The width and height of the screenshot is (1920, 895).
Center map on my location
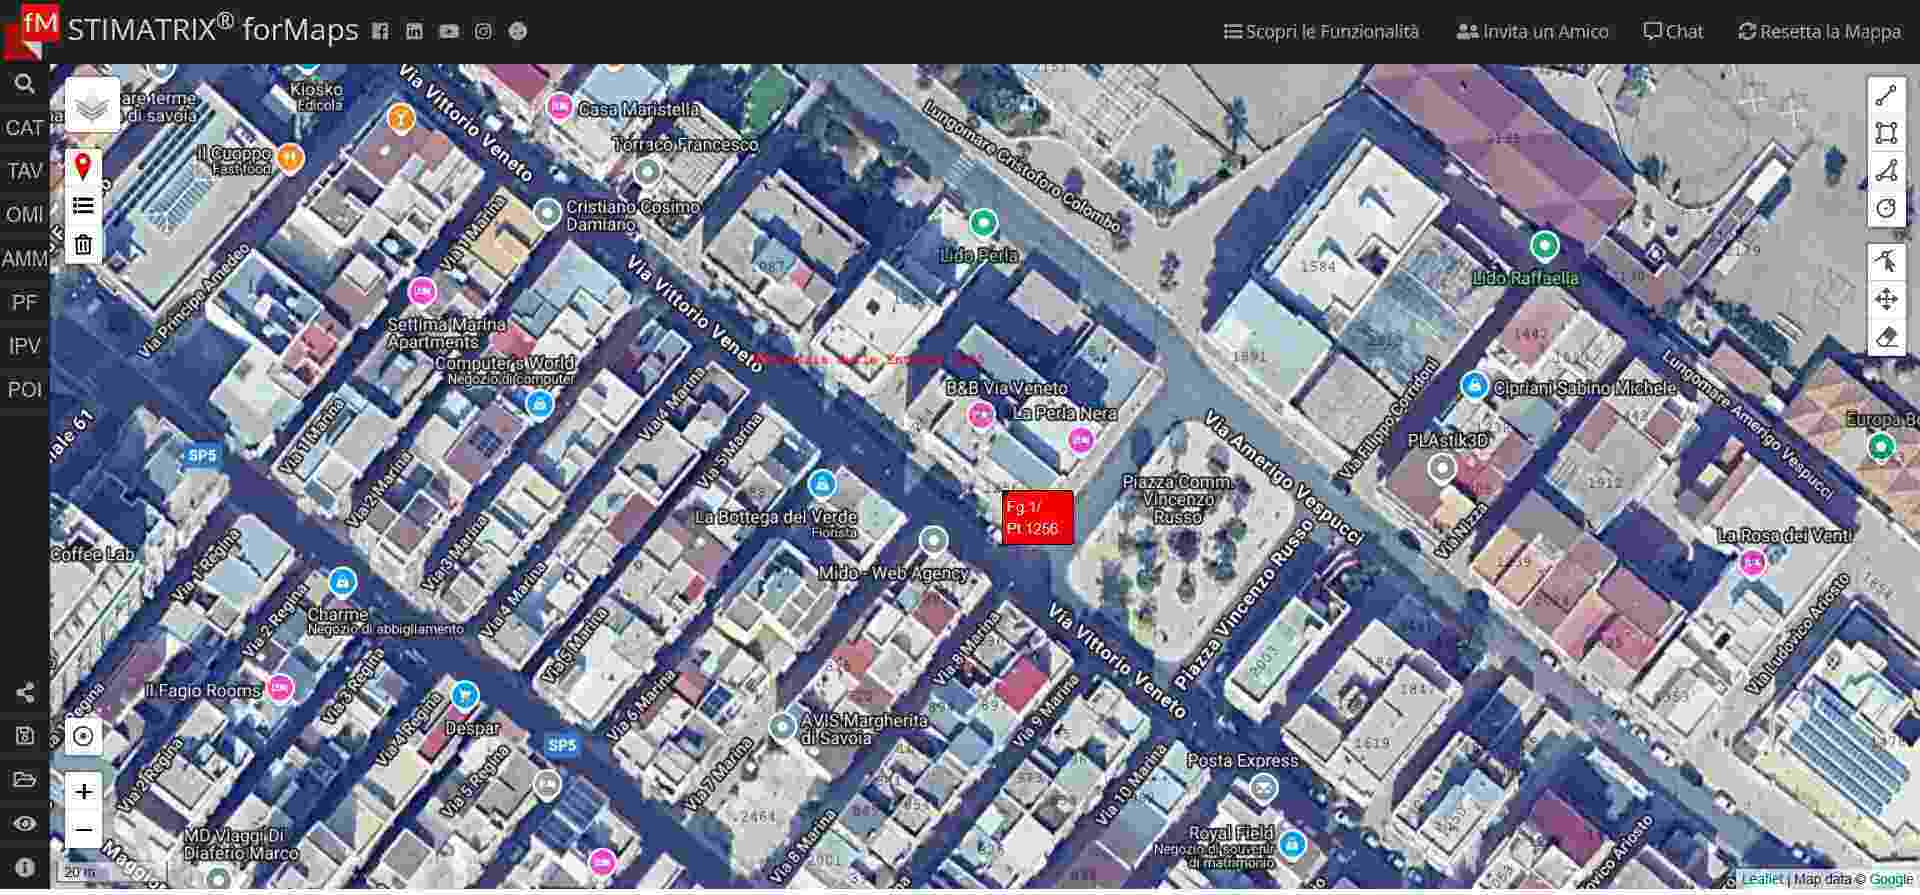pos(84,737)
